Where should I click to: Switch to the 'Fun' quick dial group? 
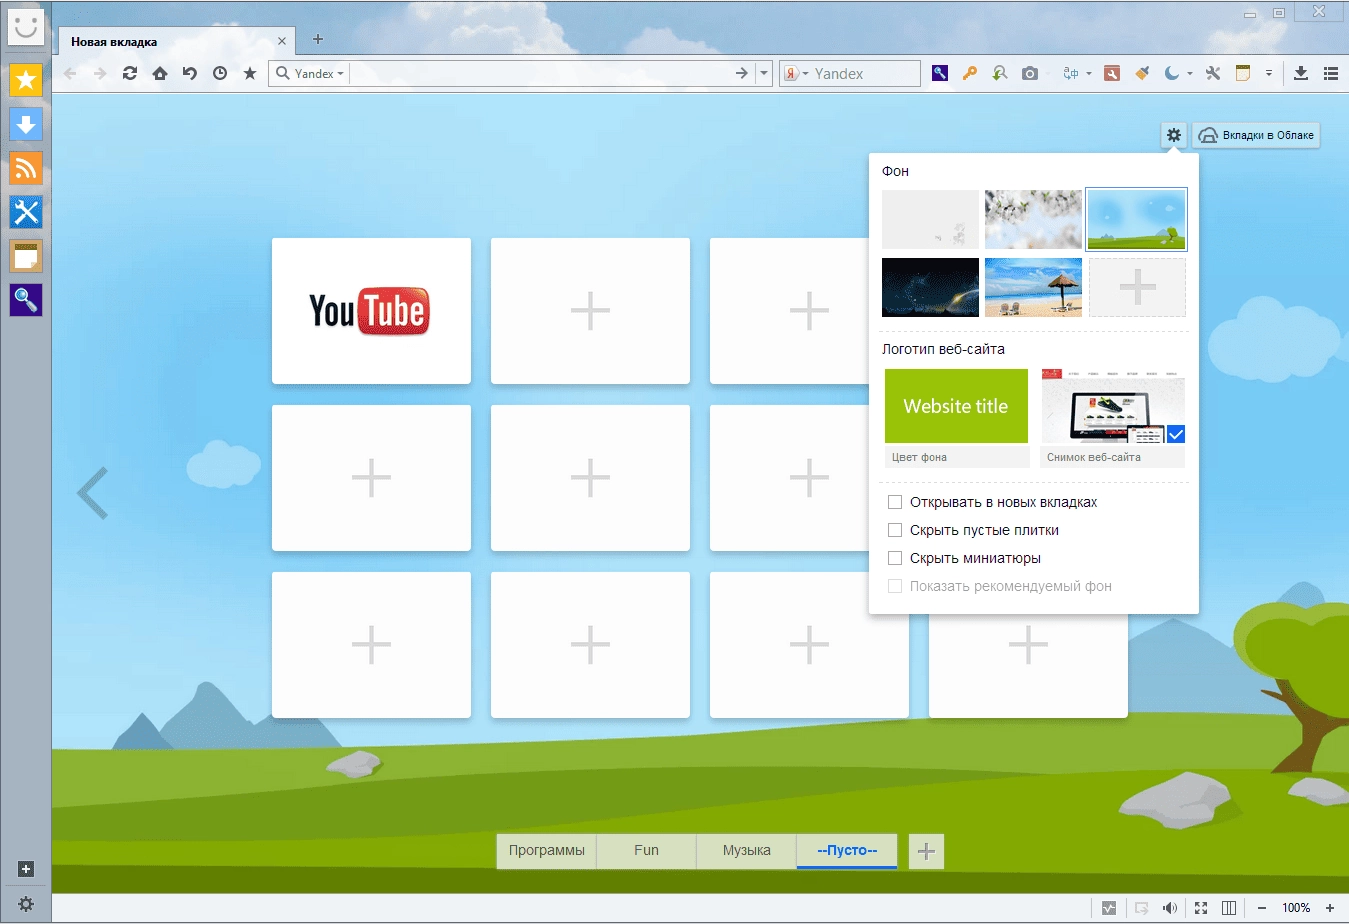646,851
